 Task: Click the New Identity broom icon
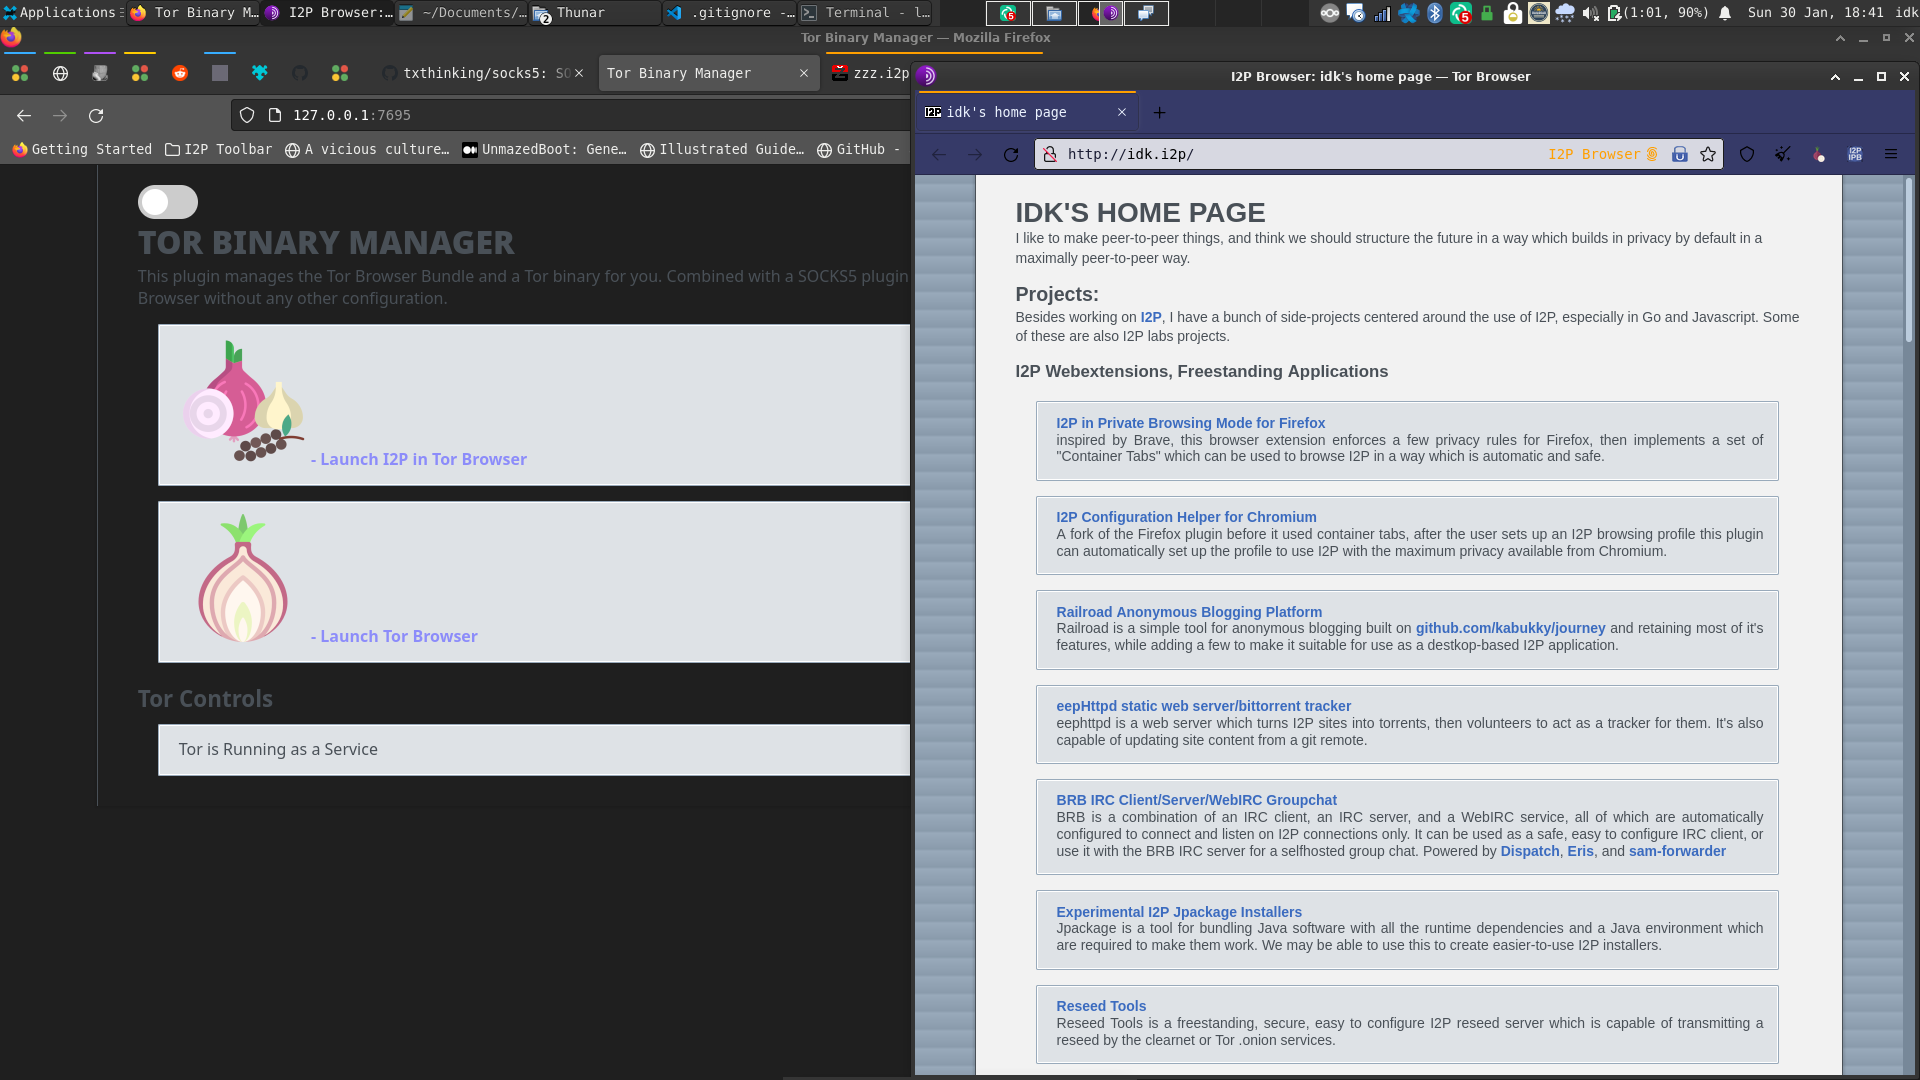point(1783,154)
